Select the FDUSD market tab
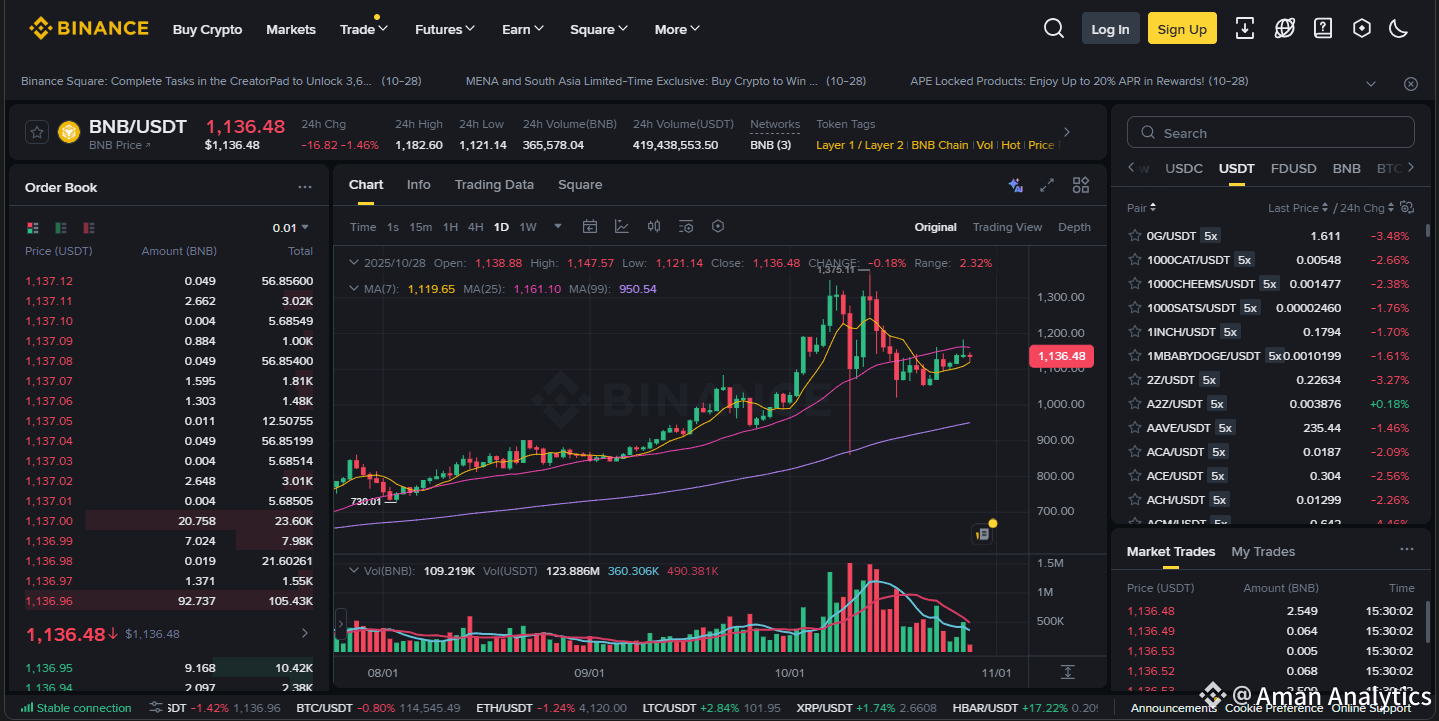The image size is (1439, 721). pos(1293,168)
